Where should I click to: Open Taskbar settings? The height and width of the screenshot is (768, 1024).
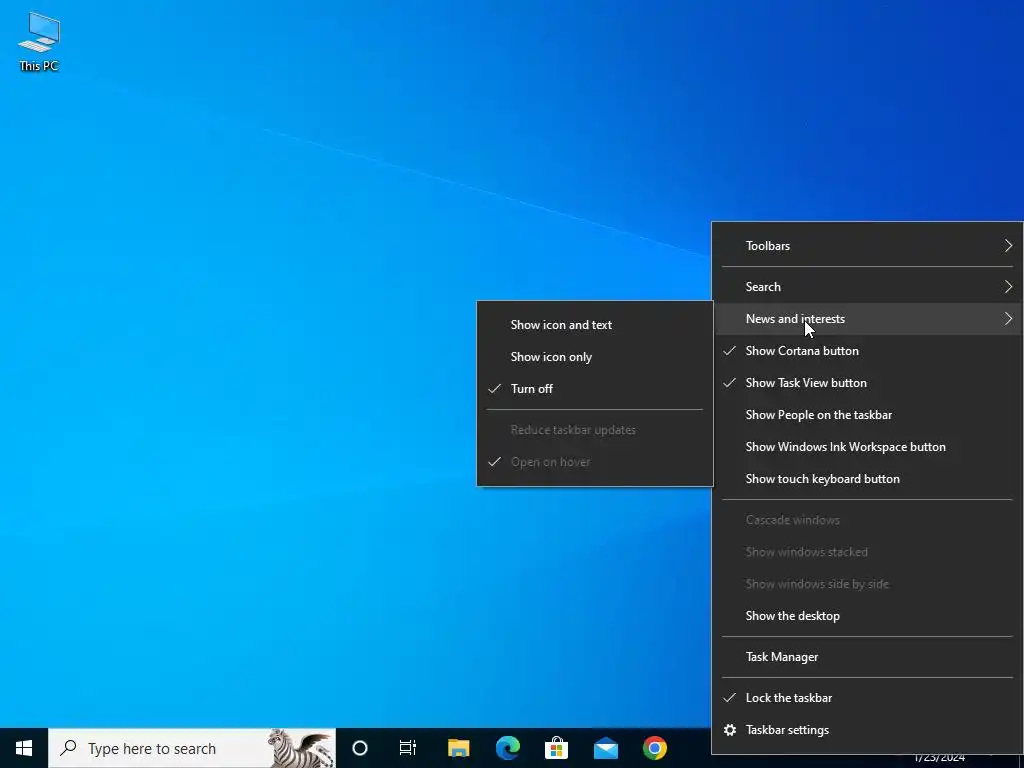(867, 730)
